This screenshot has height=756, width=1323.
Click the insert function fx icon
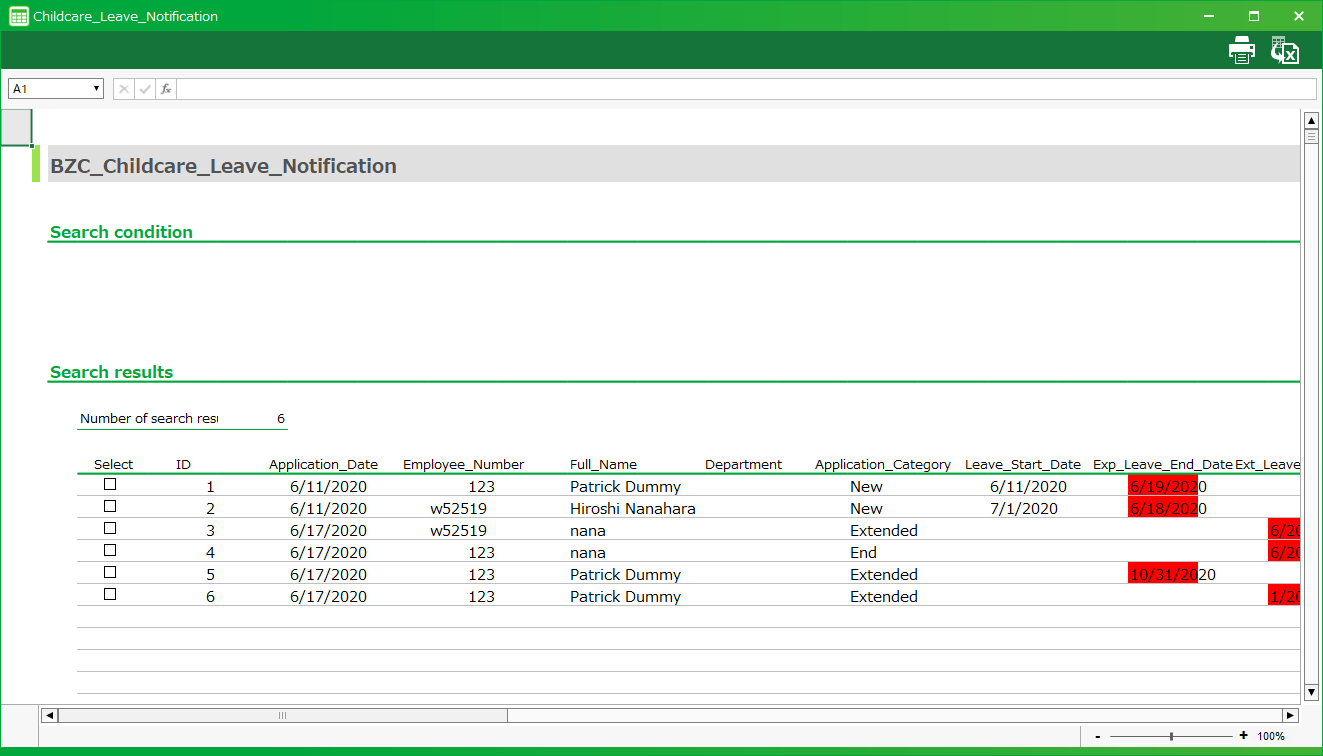click(166, 89)
